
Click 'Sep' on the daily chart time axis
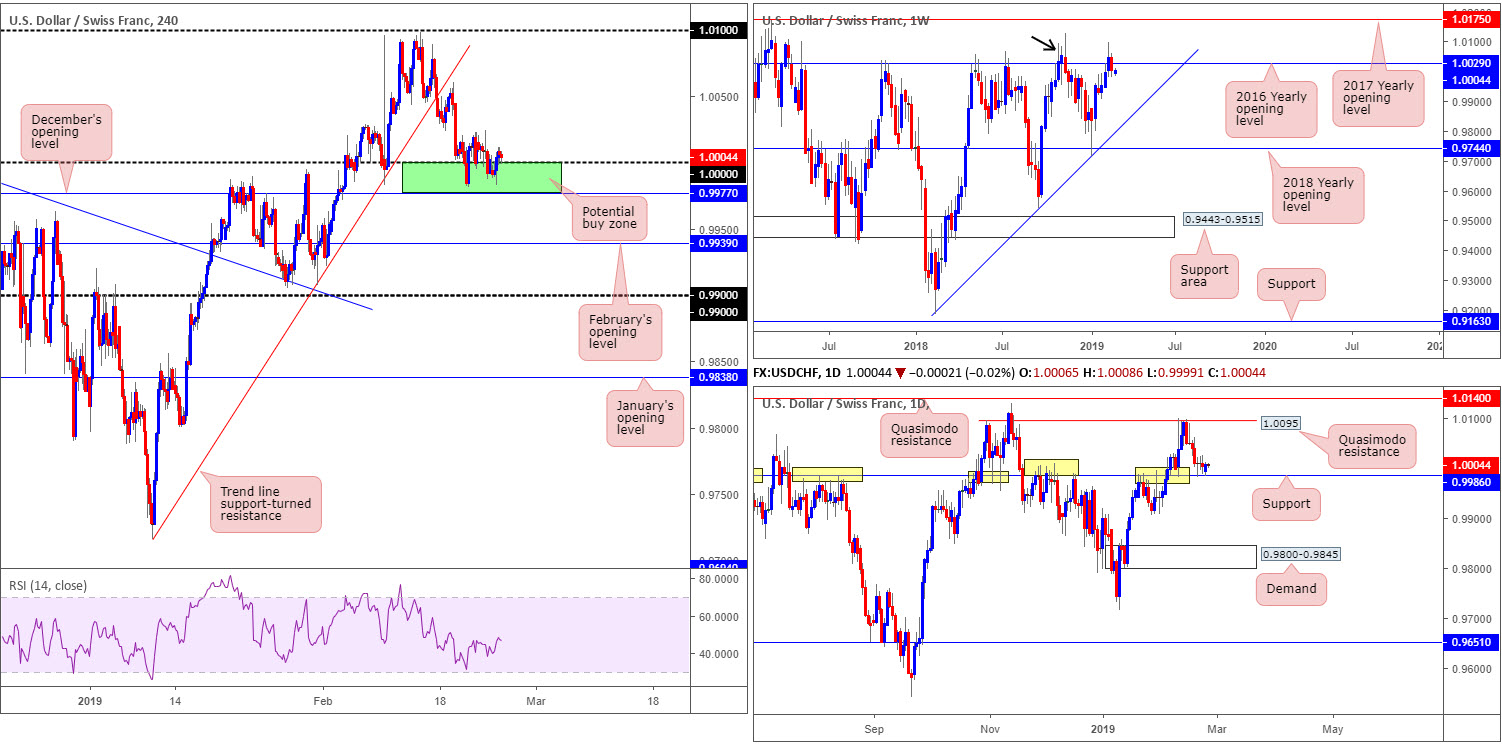click(x=875, y=731)
